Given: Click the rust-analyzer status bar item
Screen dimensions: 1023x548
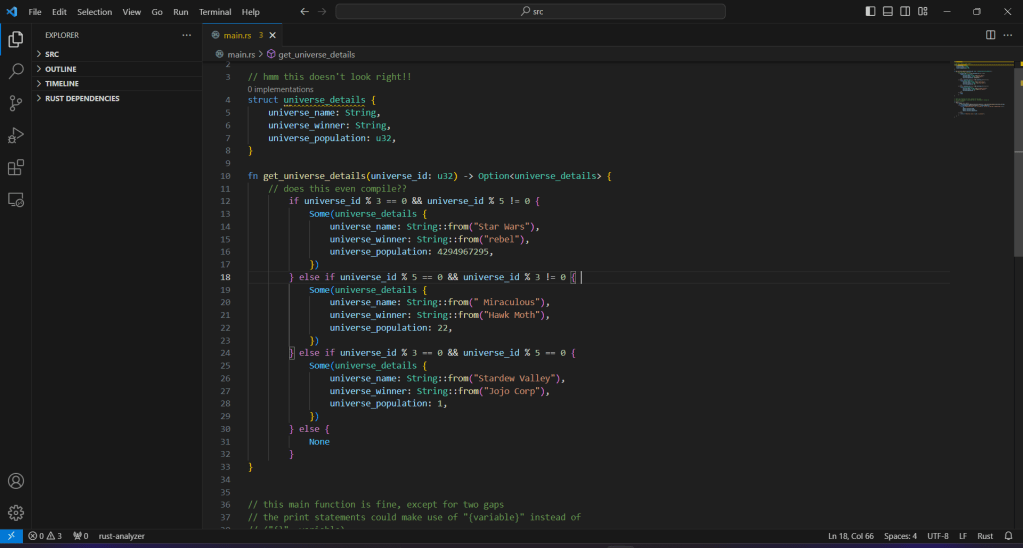Looking at the screenshot, I should pyautogui.click(x=121, y=537).
